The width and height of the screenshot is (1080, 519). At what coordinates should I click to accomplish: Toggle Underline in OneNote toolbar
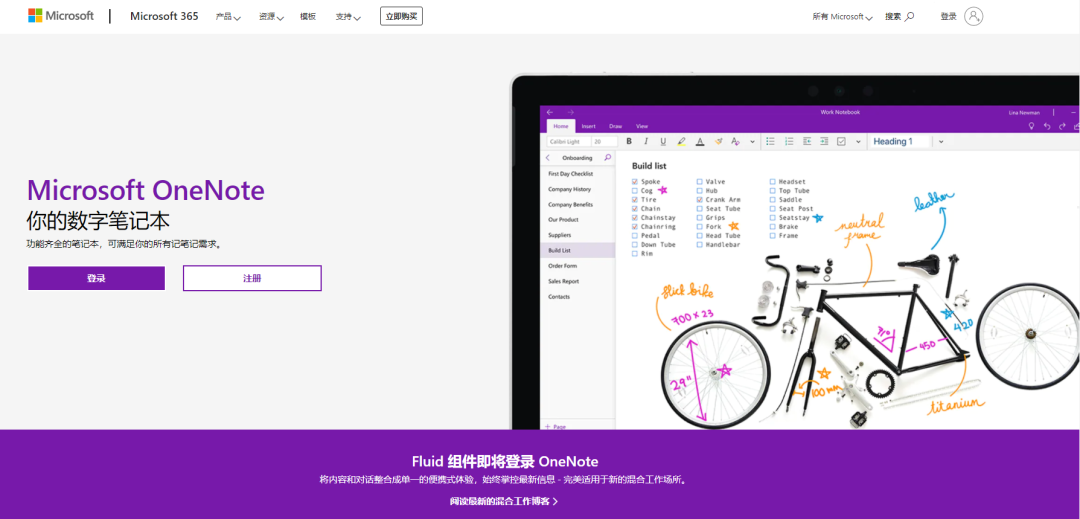click(663, 141)
